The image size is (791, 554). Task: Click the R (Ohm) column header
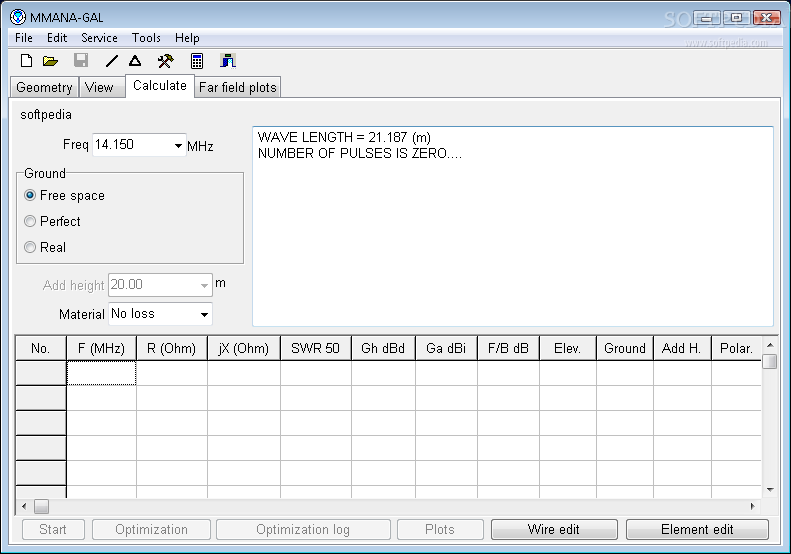pos(172,348)
